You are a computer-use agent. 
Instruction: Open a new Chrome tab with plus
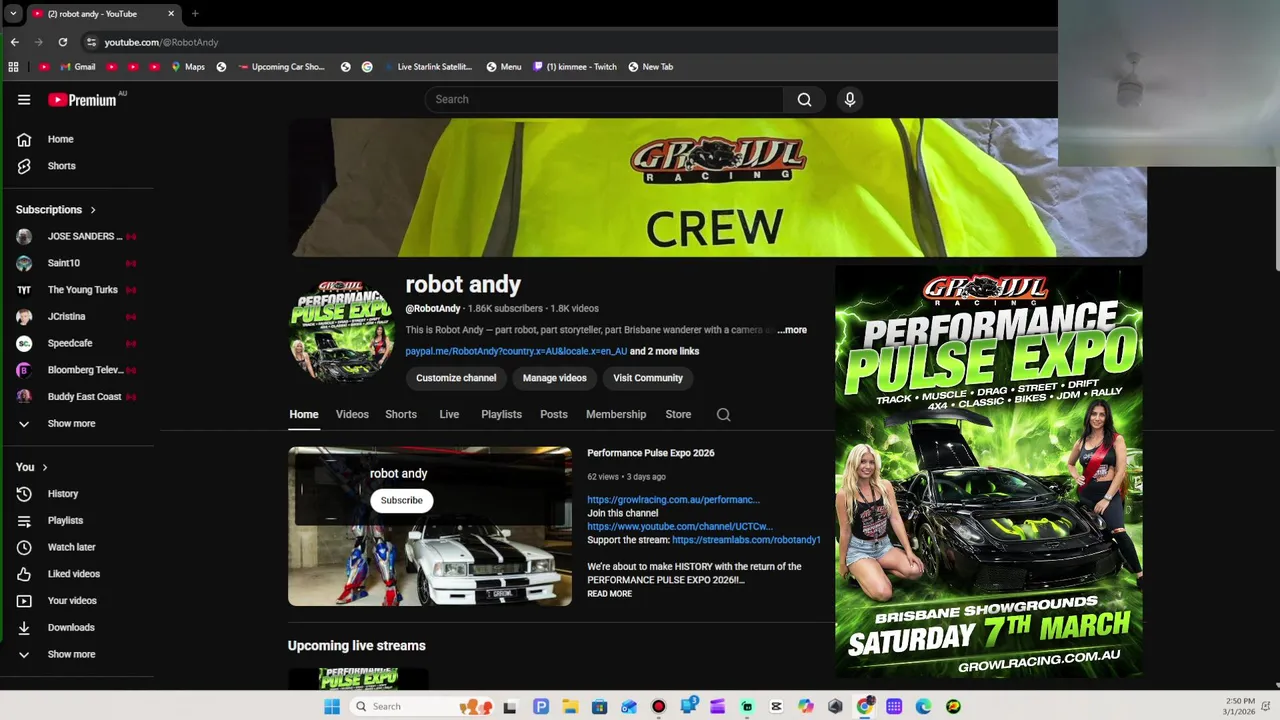coord(195,14)
